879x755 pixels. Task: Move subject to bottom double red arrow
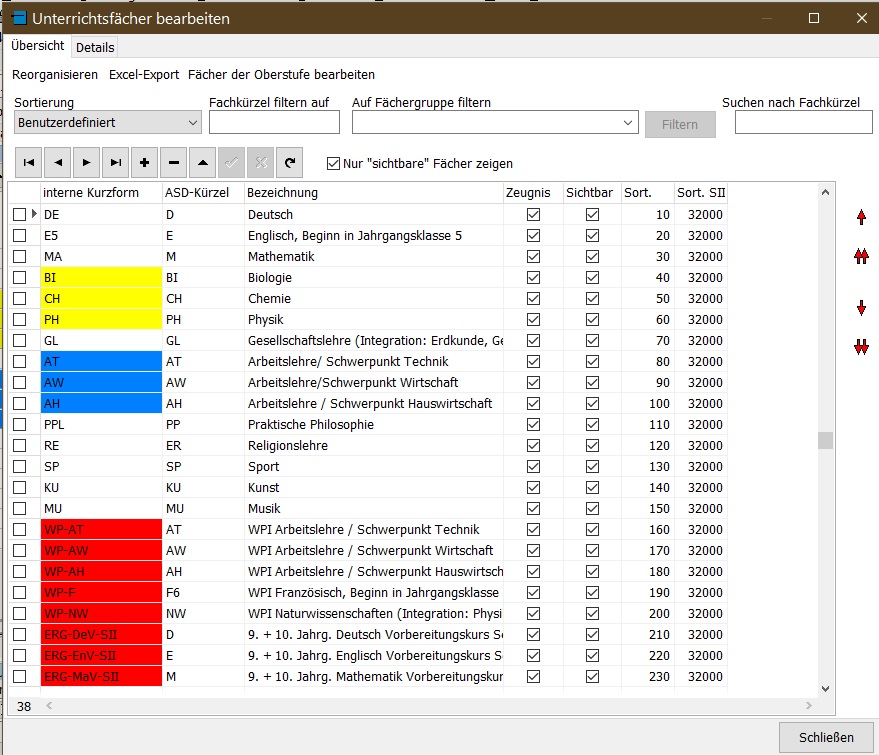click(862, 347)
